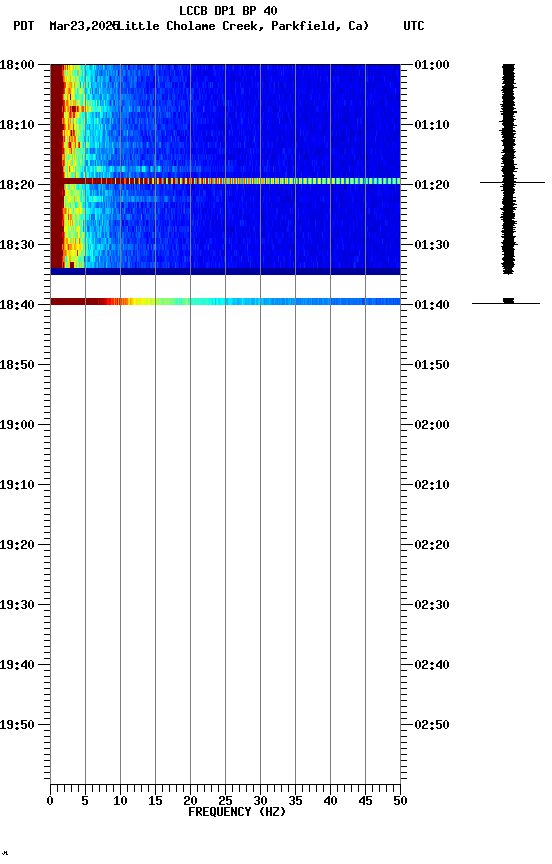
Task: Click the 19:50 PDT time label
Action: (17, 725)
